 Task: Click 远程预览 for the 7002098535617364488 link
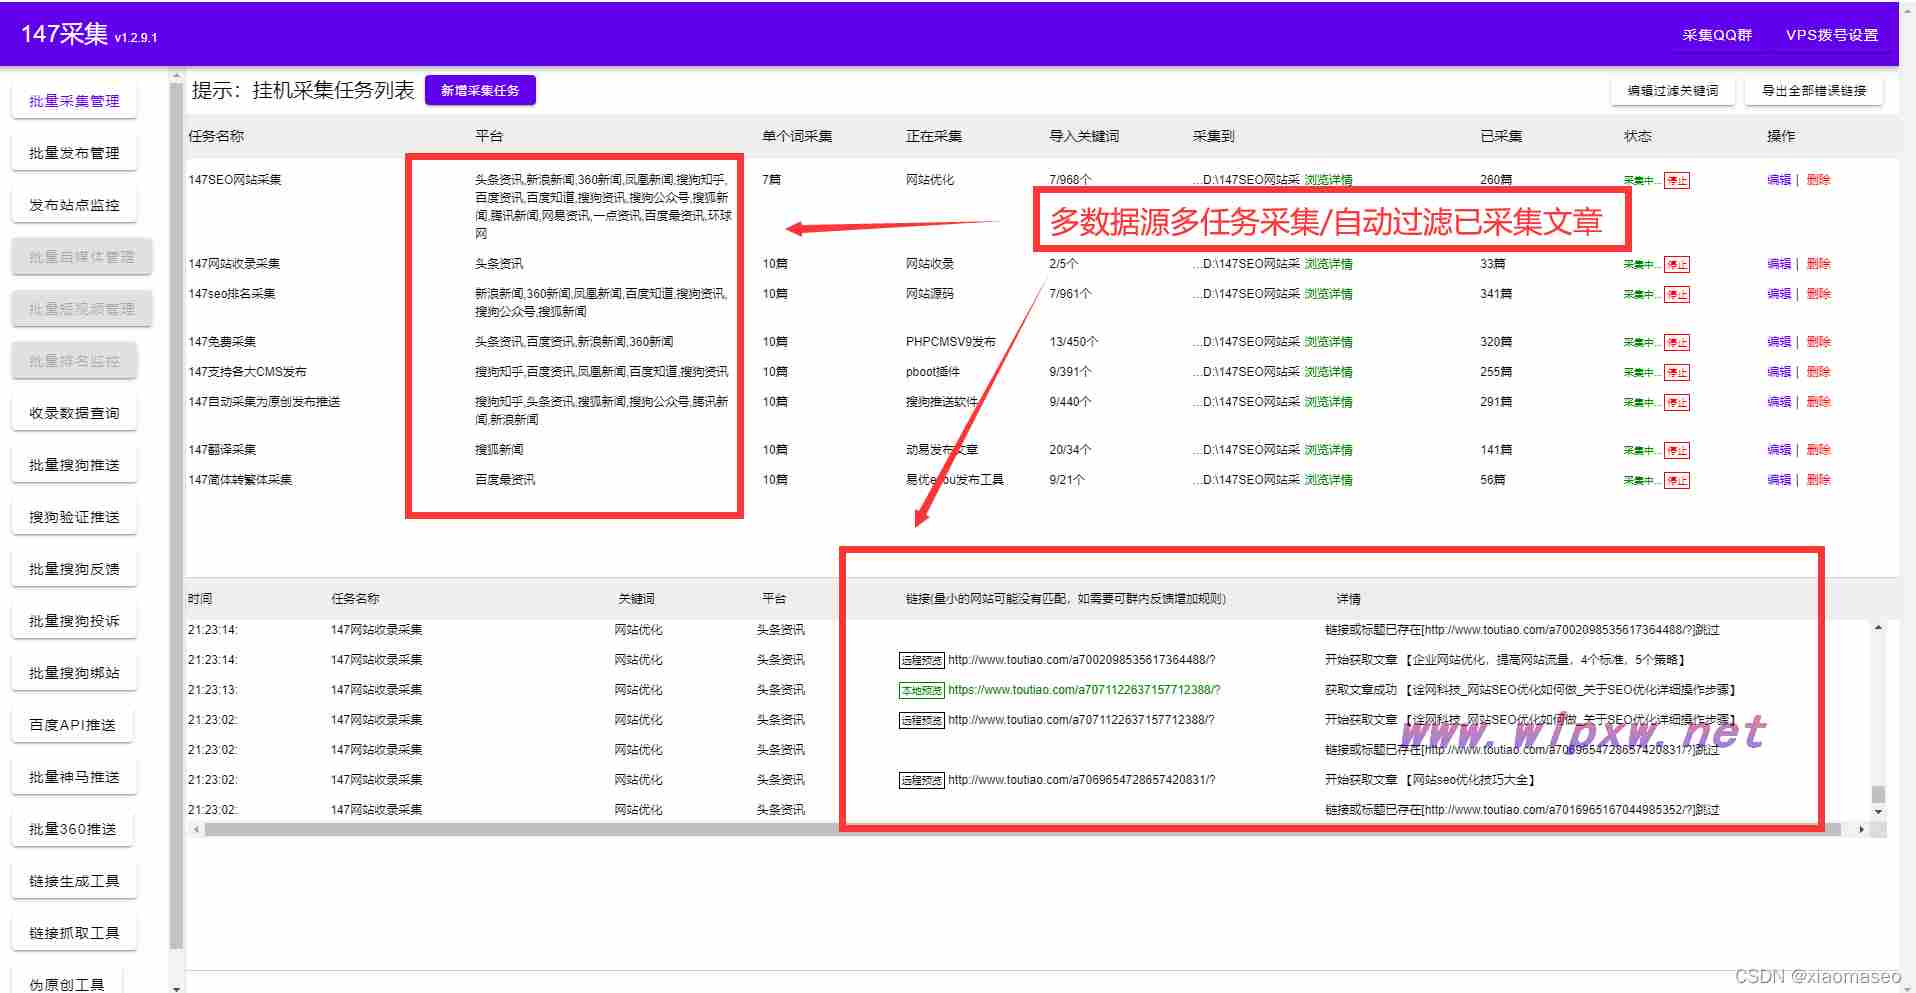[x=921, y=661]
